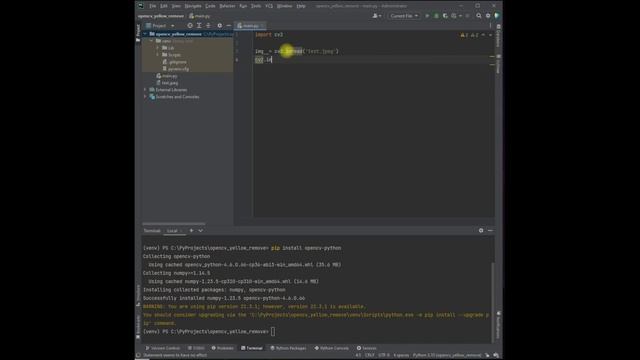Toggle the Notifications side tool window button
Viewport: 640px width, 360px height.
pyautogui.click(x=498, y=324)
